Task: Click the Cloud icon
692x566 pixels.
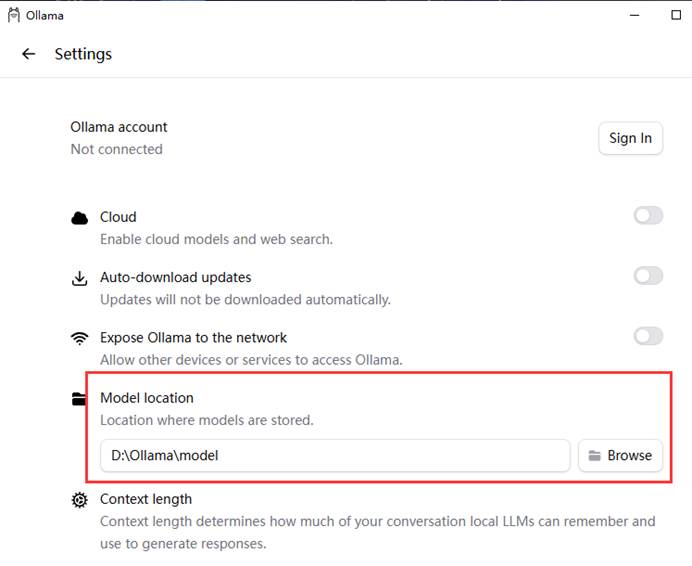Action: pos(79,218)
